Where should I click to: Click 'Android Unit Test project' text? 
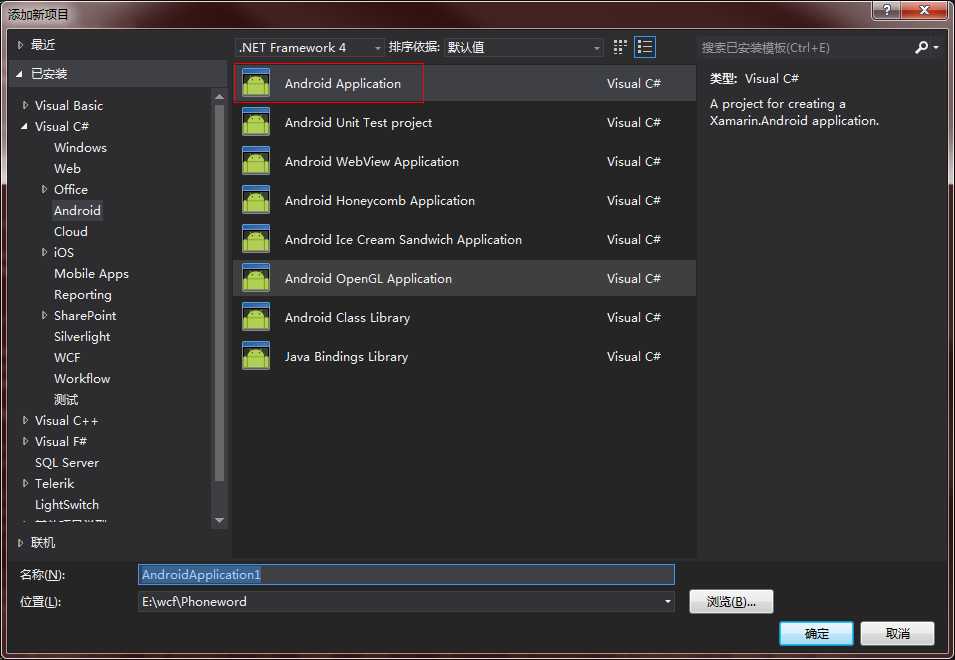click(x=358, y=122)
